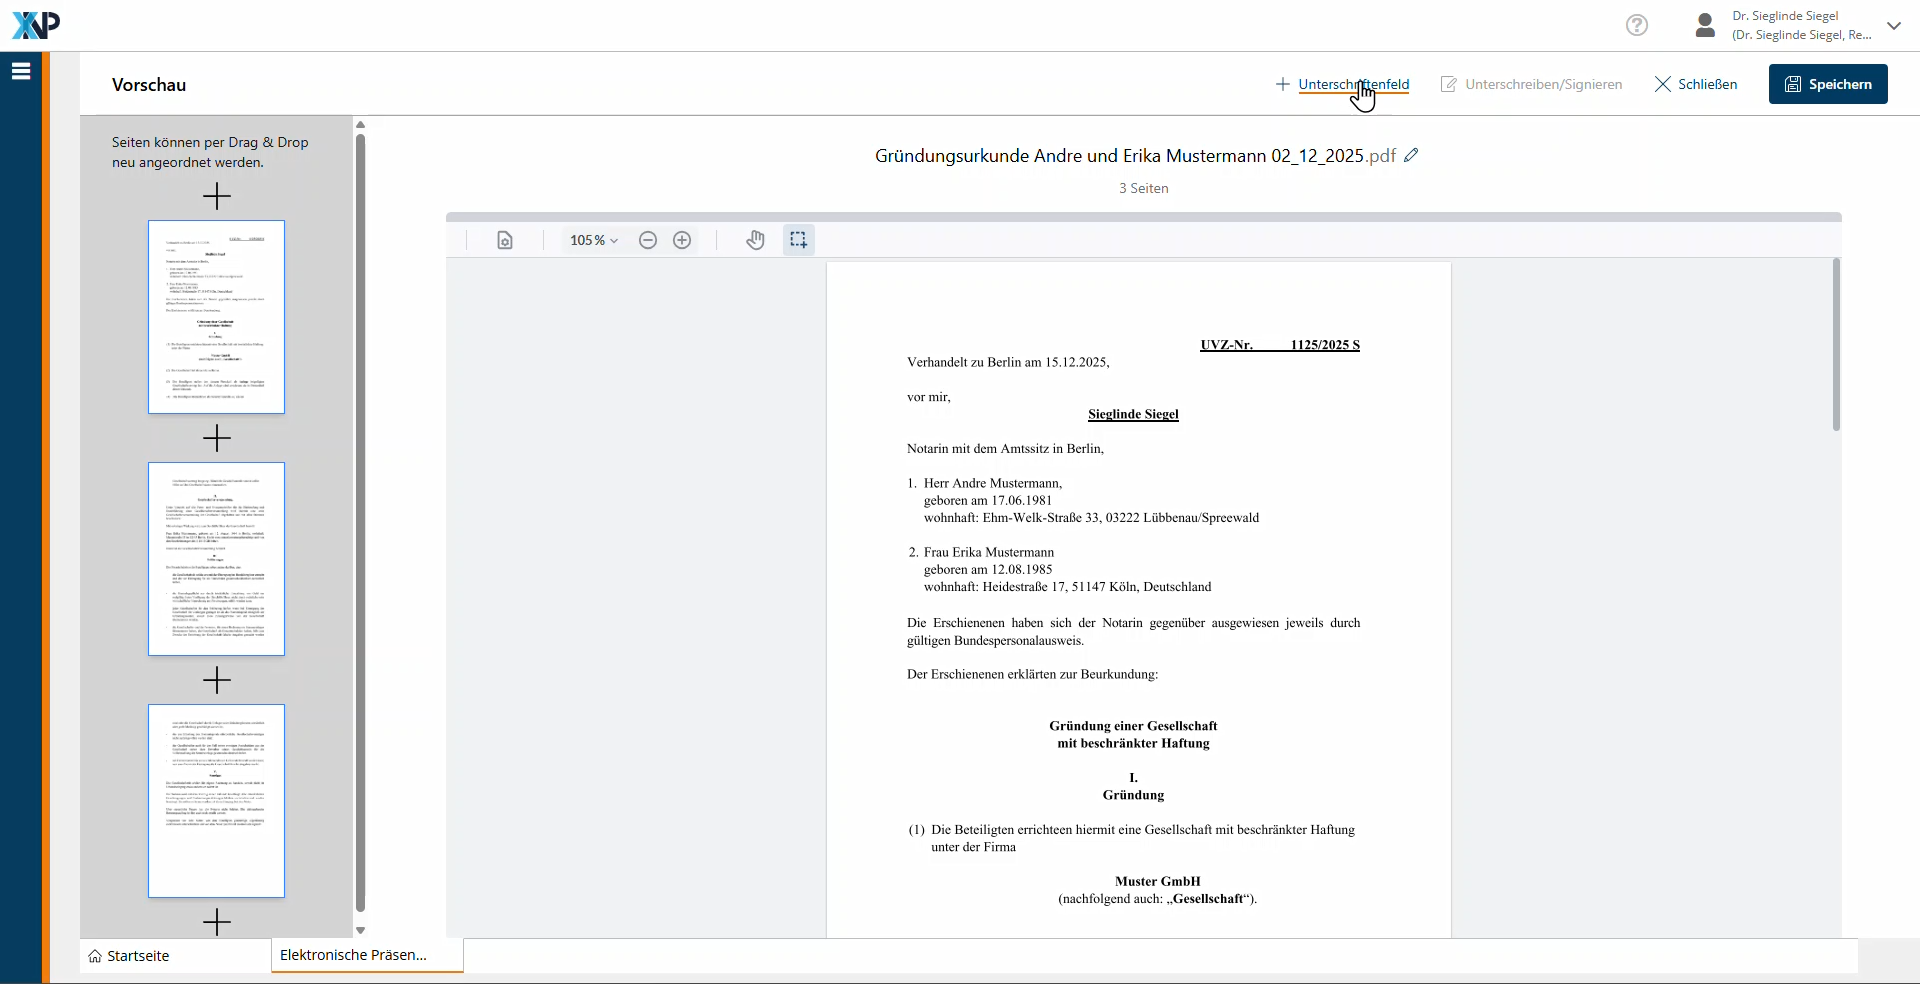Open the hamburger navigation menu
This screenshot has width=1920, height=984.
[x=21, y=71]
